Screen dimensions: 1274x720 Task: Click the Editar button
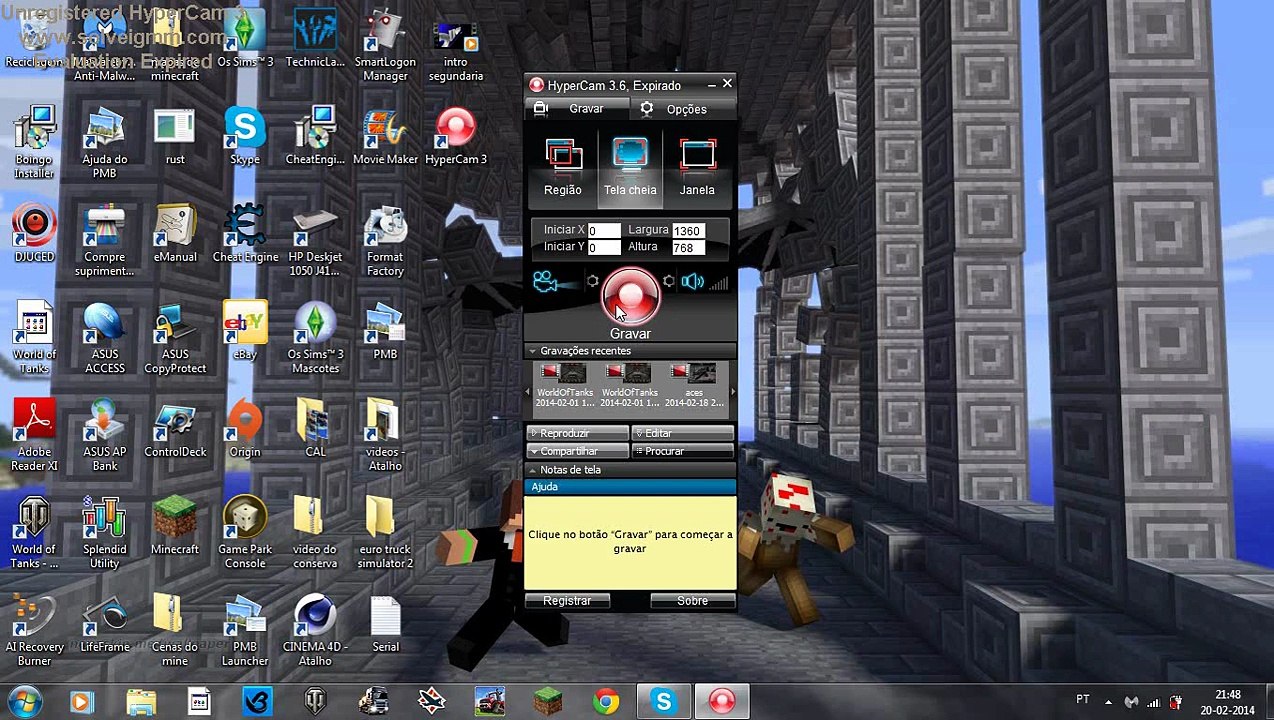tap(684, 433)
